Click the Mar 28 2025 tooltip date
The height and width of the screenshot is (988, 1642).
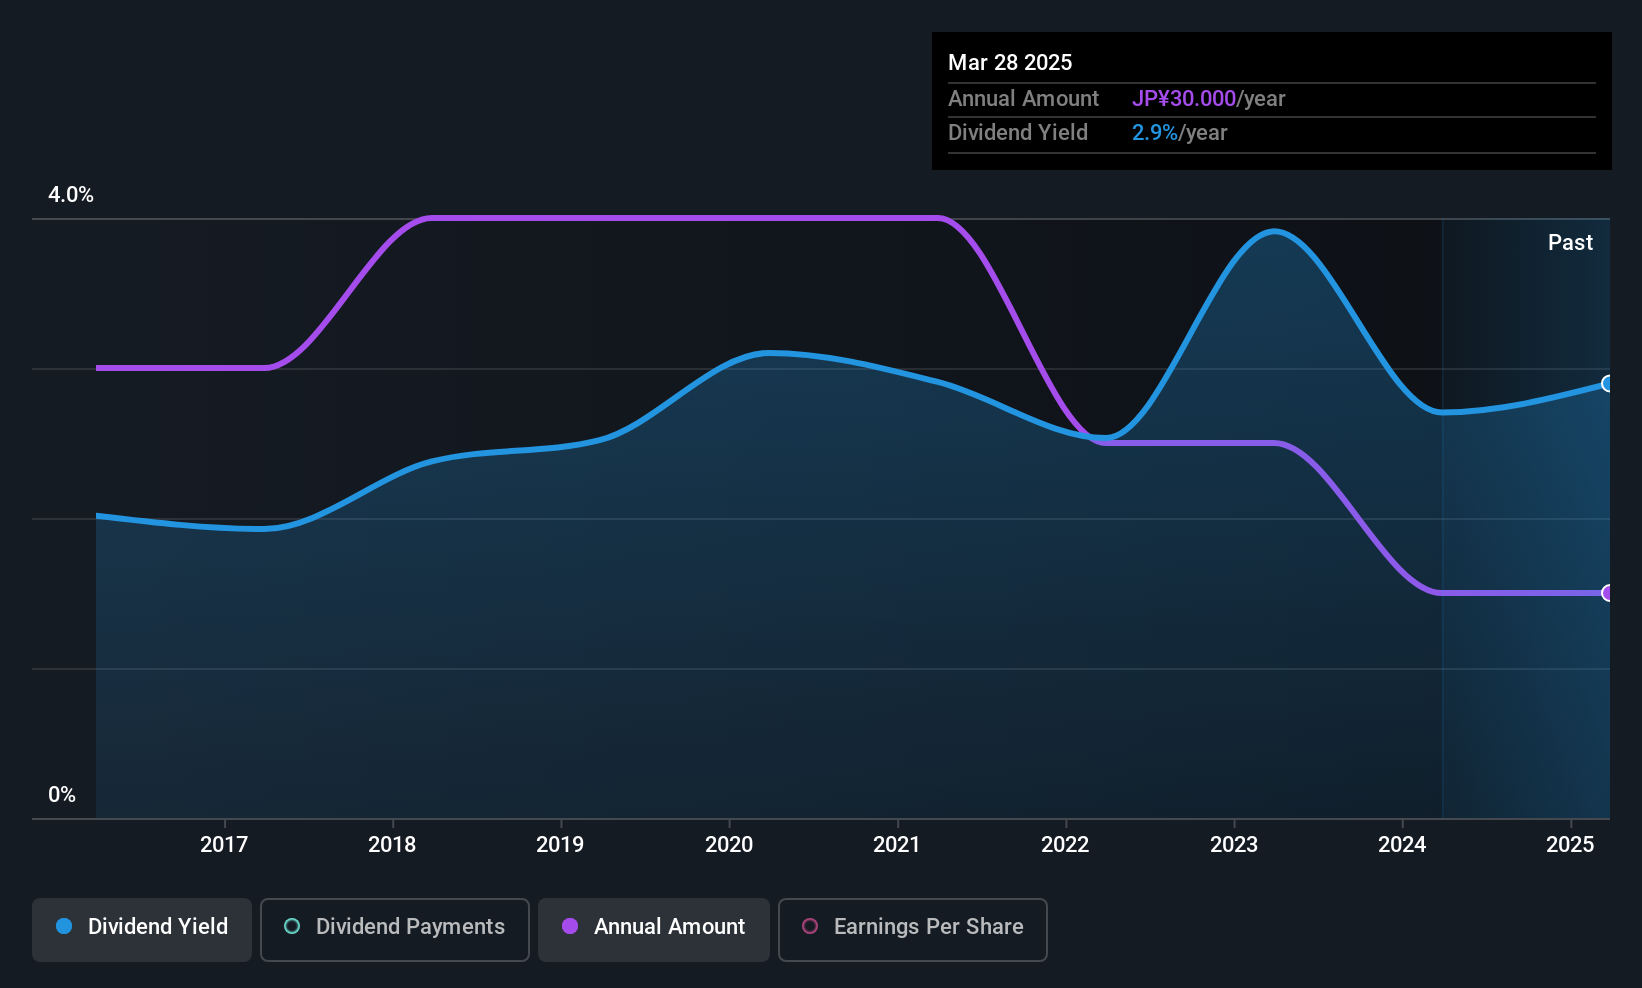click(x=1010, y=63)
